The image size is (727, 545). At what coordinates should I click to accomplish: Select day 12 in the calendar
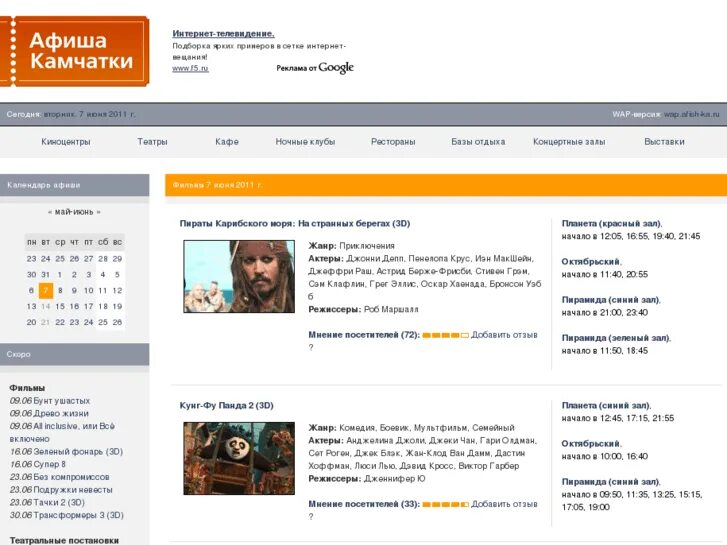[x=117, y=290]
